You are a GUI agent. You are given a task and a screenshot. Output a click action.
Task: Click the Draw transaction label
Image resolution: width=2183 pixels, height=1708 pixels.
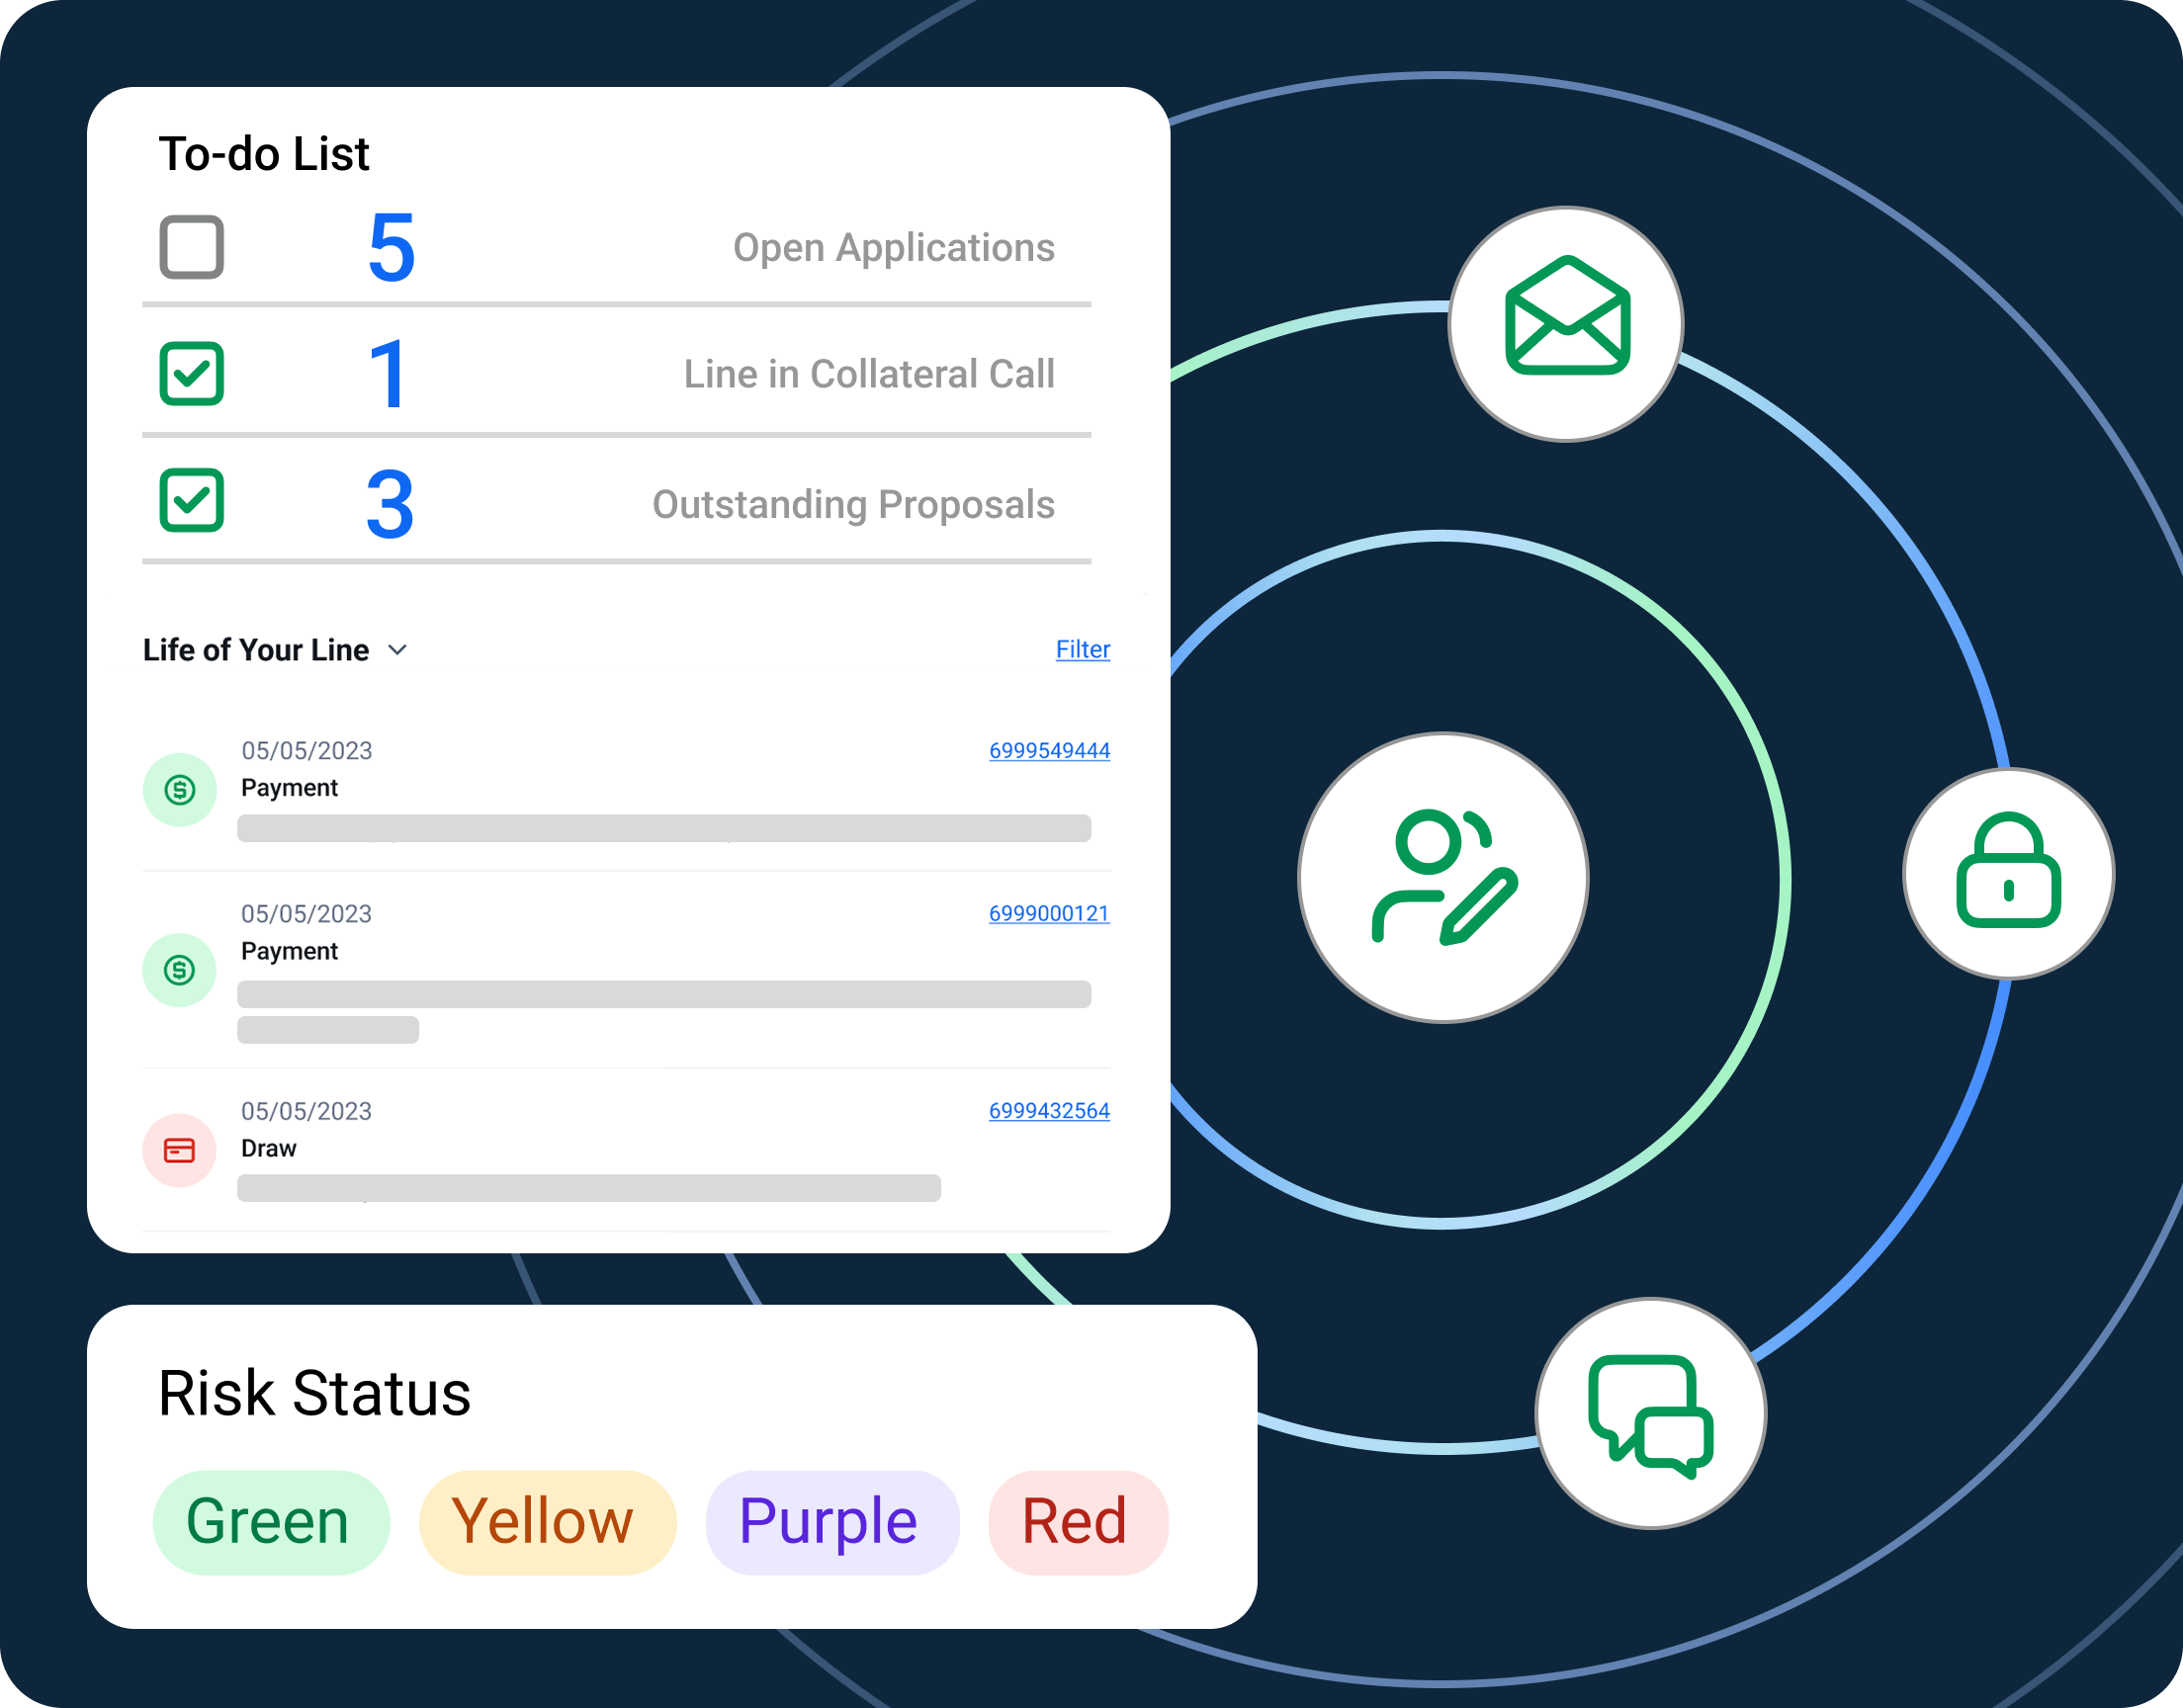coord(269,1148)
